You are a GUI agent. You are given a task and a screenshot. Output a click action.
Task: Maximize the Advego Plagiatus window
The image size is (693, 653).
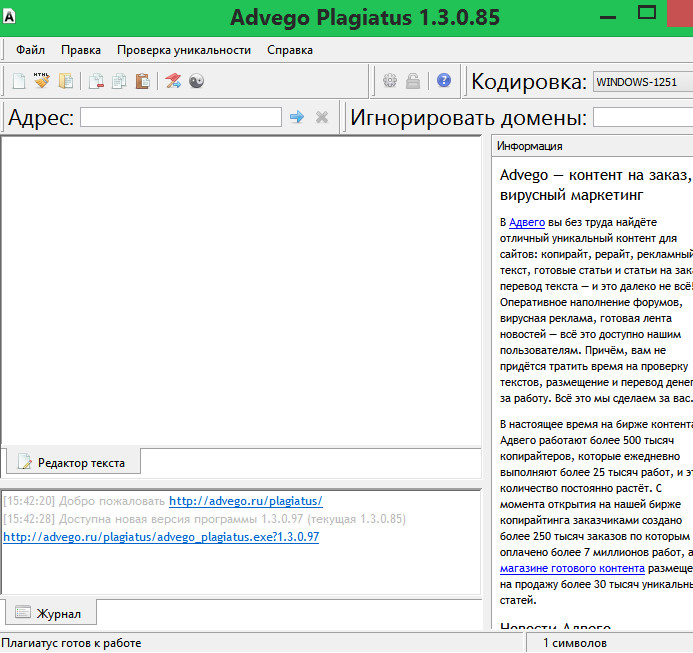click(x=647, y=12)
